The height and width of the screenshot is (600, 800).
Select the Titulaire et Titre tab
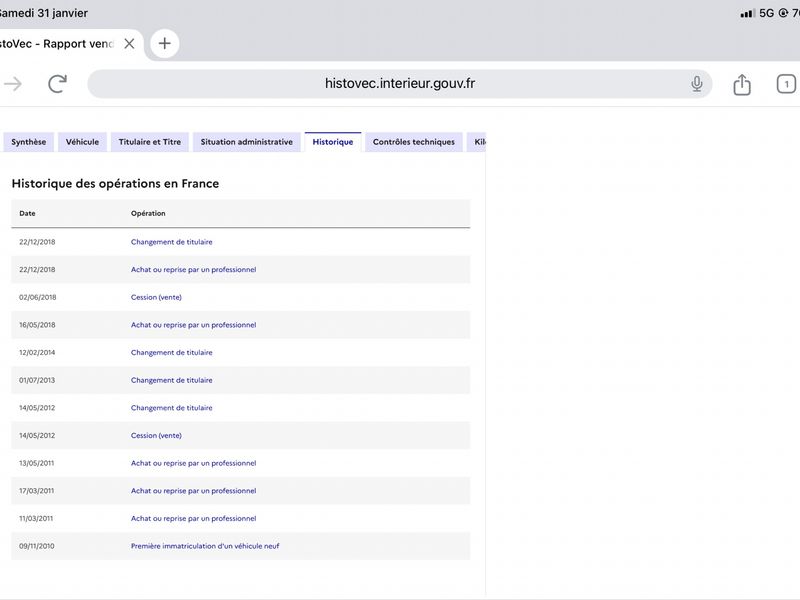click(150, 142)
